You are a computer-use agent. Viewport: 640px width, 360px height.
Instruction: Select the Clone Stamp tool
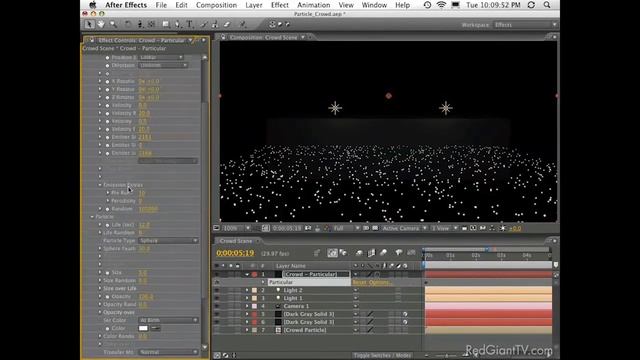[215, 24]
